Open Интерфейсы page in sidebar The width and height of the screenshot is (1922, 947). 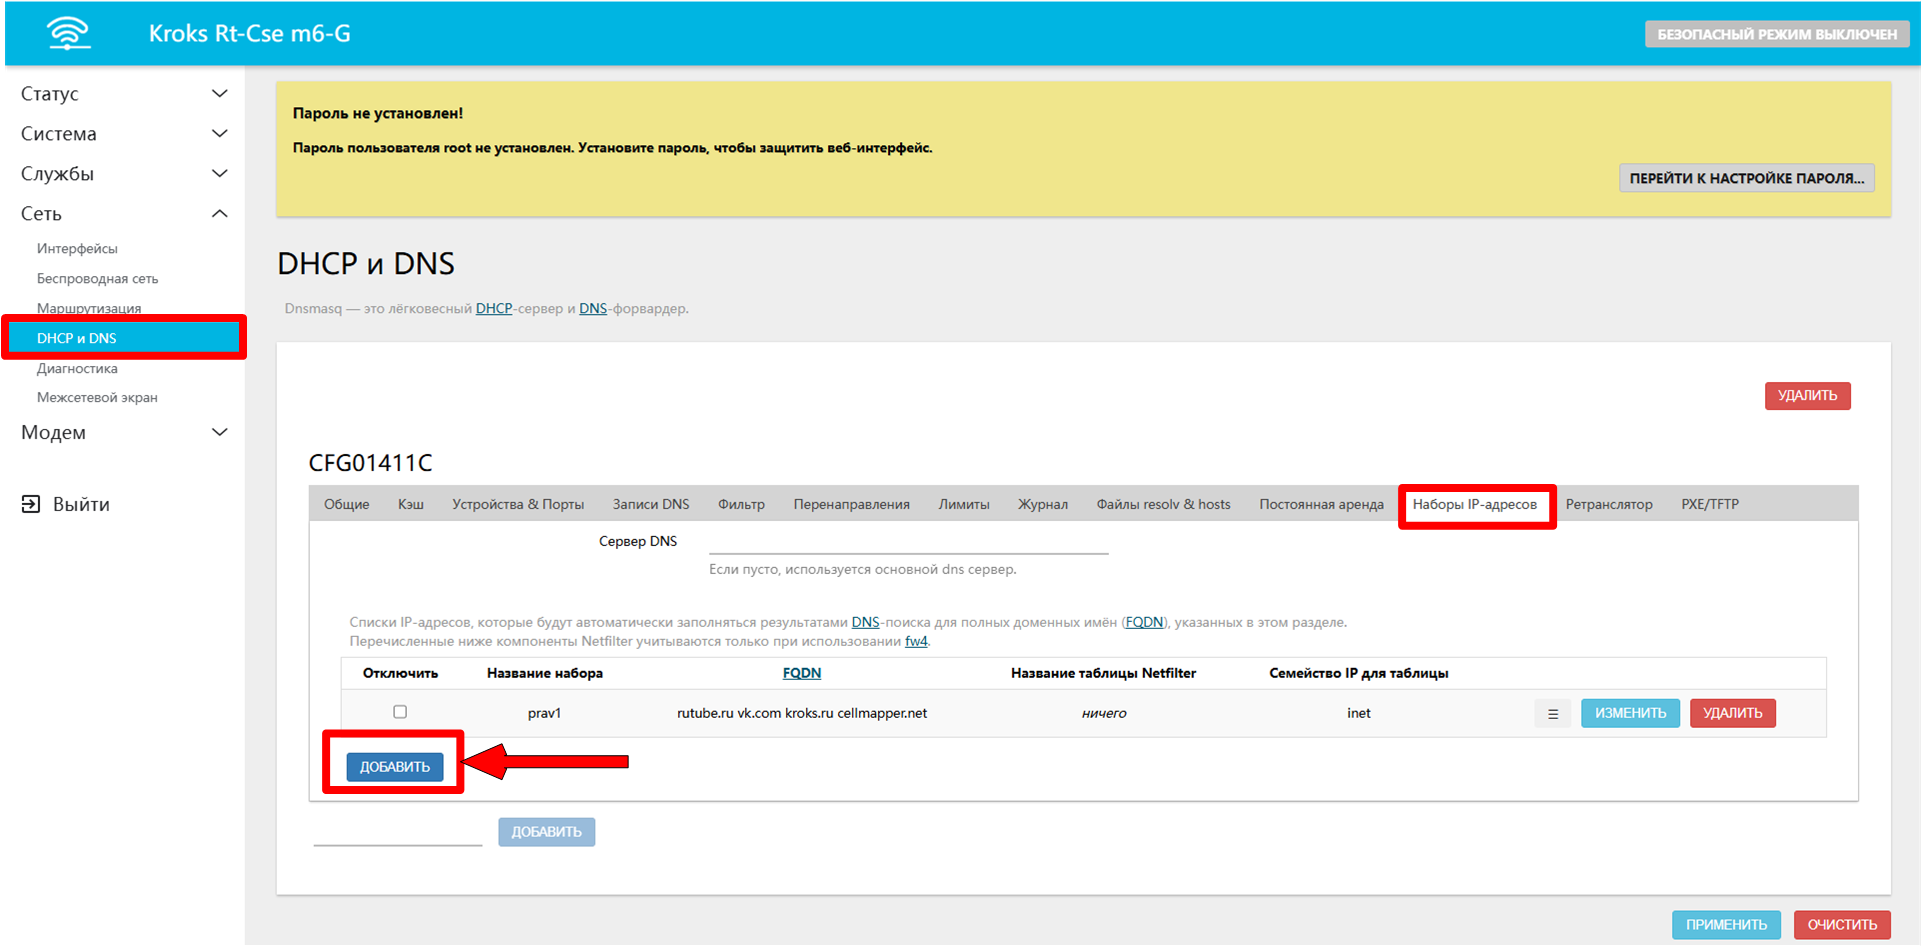click(77, 249)
